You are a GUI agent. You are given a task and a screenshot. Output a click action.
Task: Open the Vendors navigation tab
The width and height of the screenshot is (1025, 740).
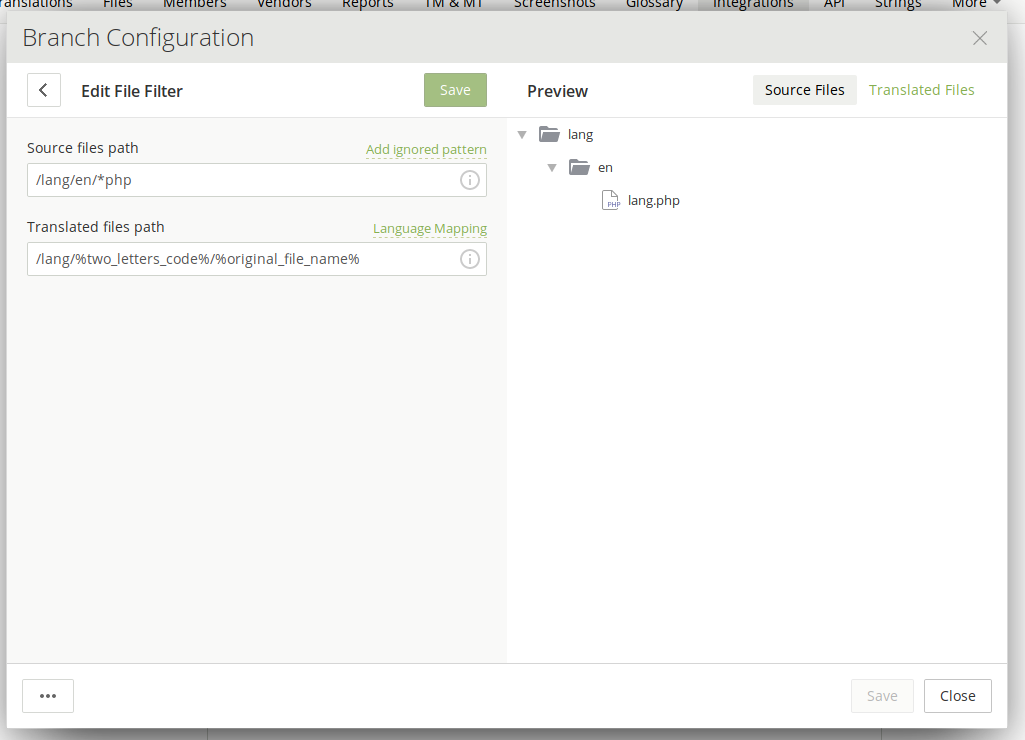284,4
